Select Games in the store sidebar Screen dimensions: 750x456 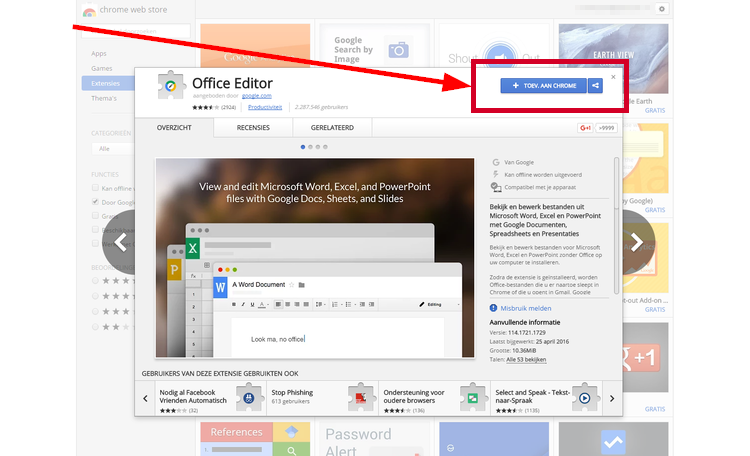pos(101,68)
